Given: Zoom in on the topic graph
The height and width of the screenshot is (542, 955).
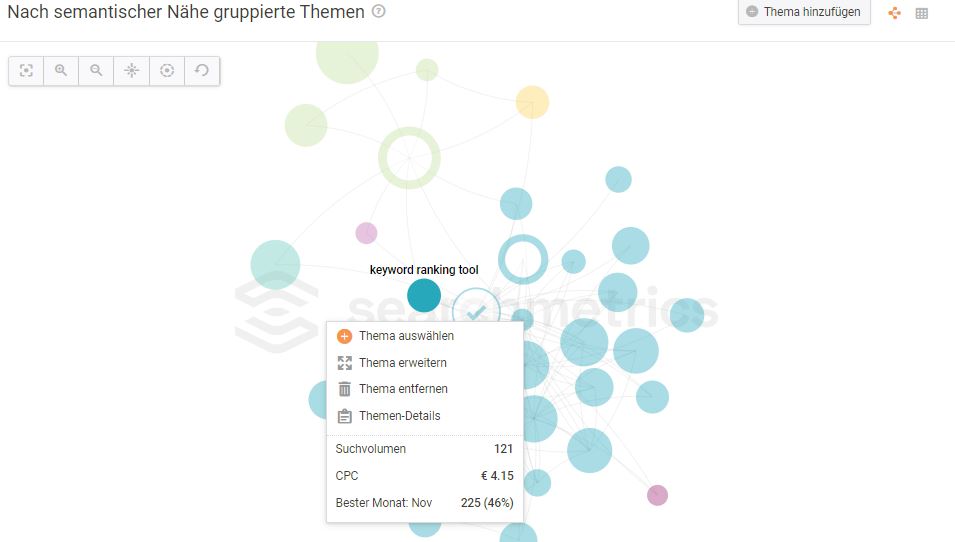Looking at the screenshot, I should [x=61, y=71].
